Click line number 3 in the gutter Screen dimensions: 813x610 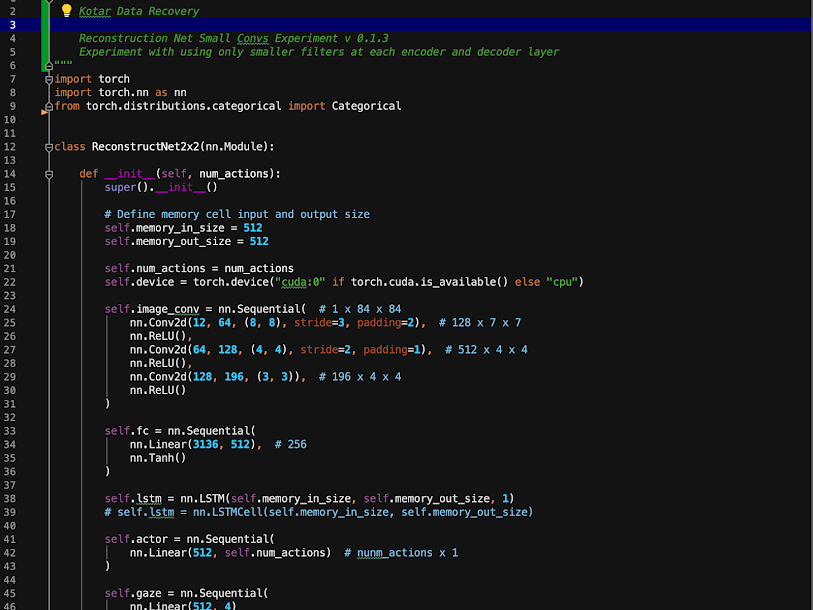(x=12, y=24)
